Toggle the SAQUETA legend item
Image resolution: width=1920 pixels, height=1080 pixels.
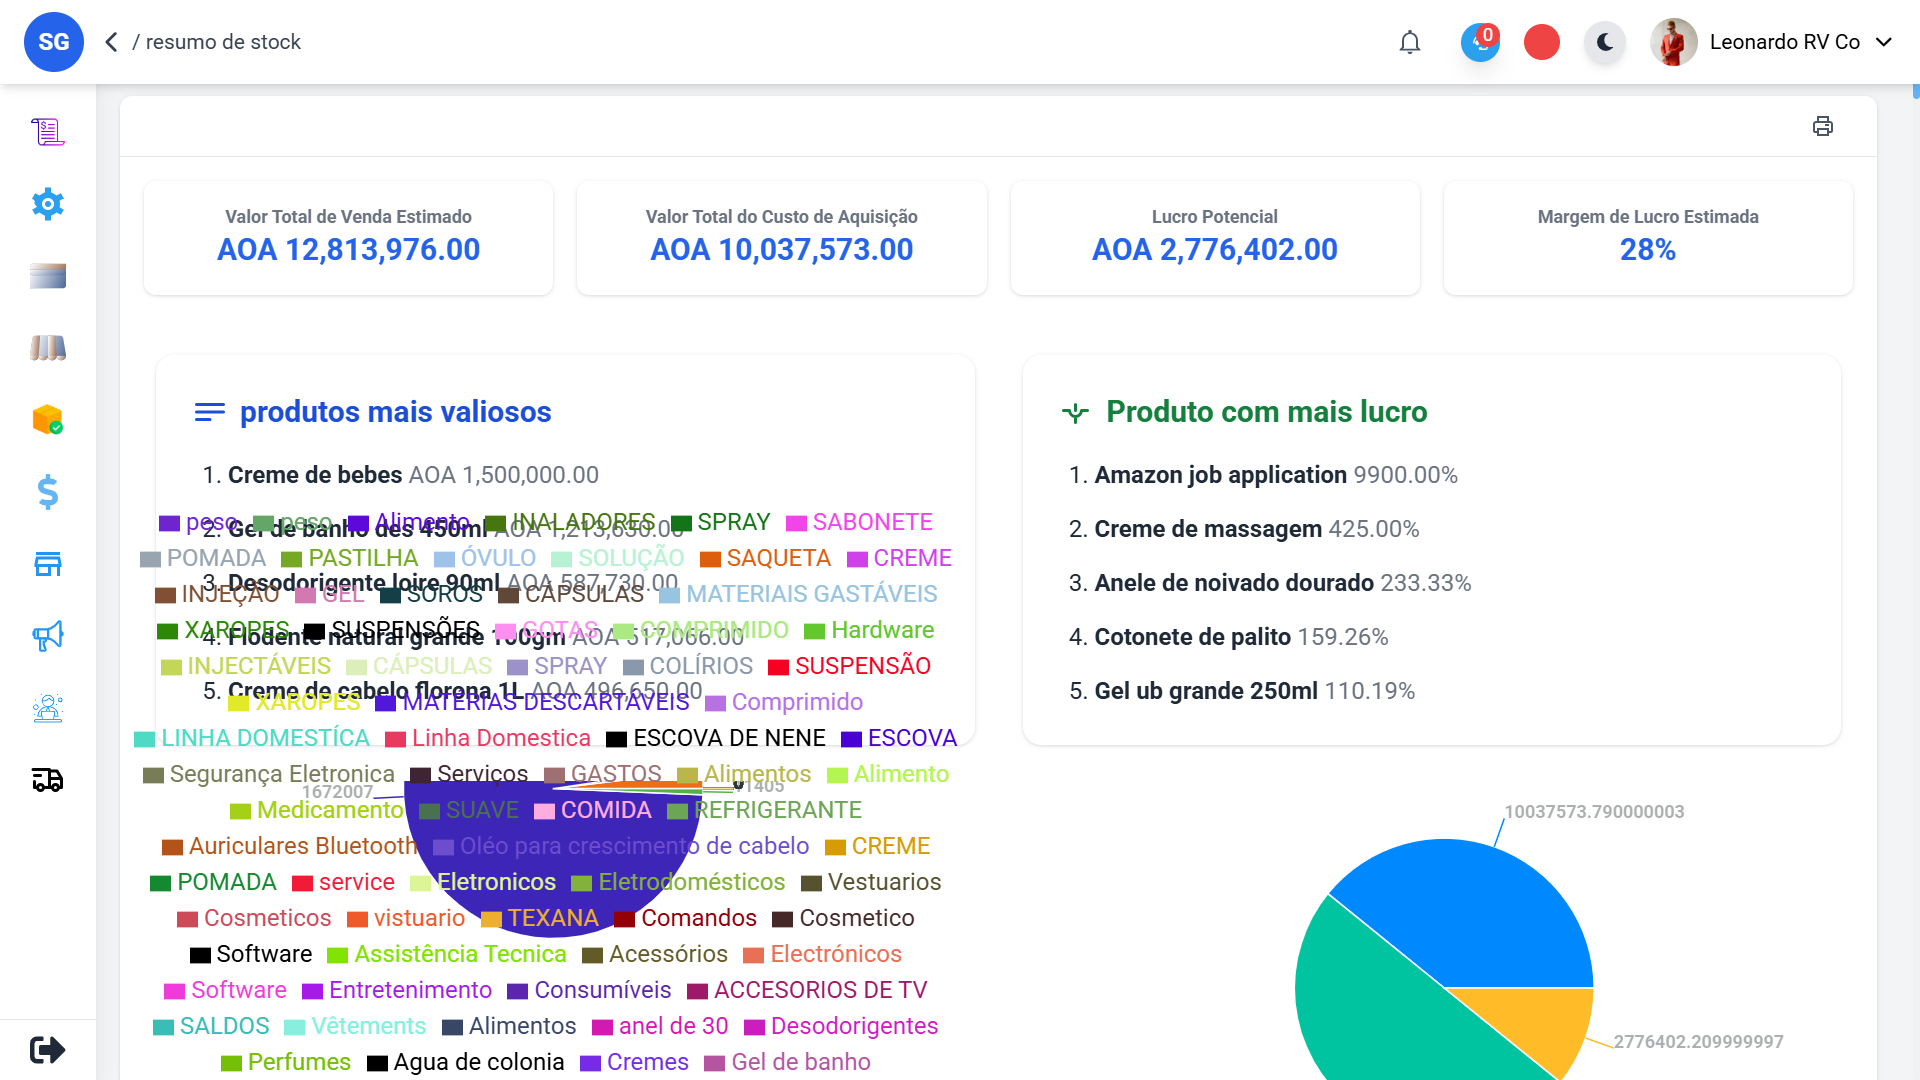pos(766,558)
